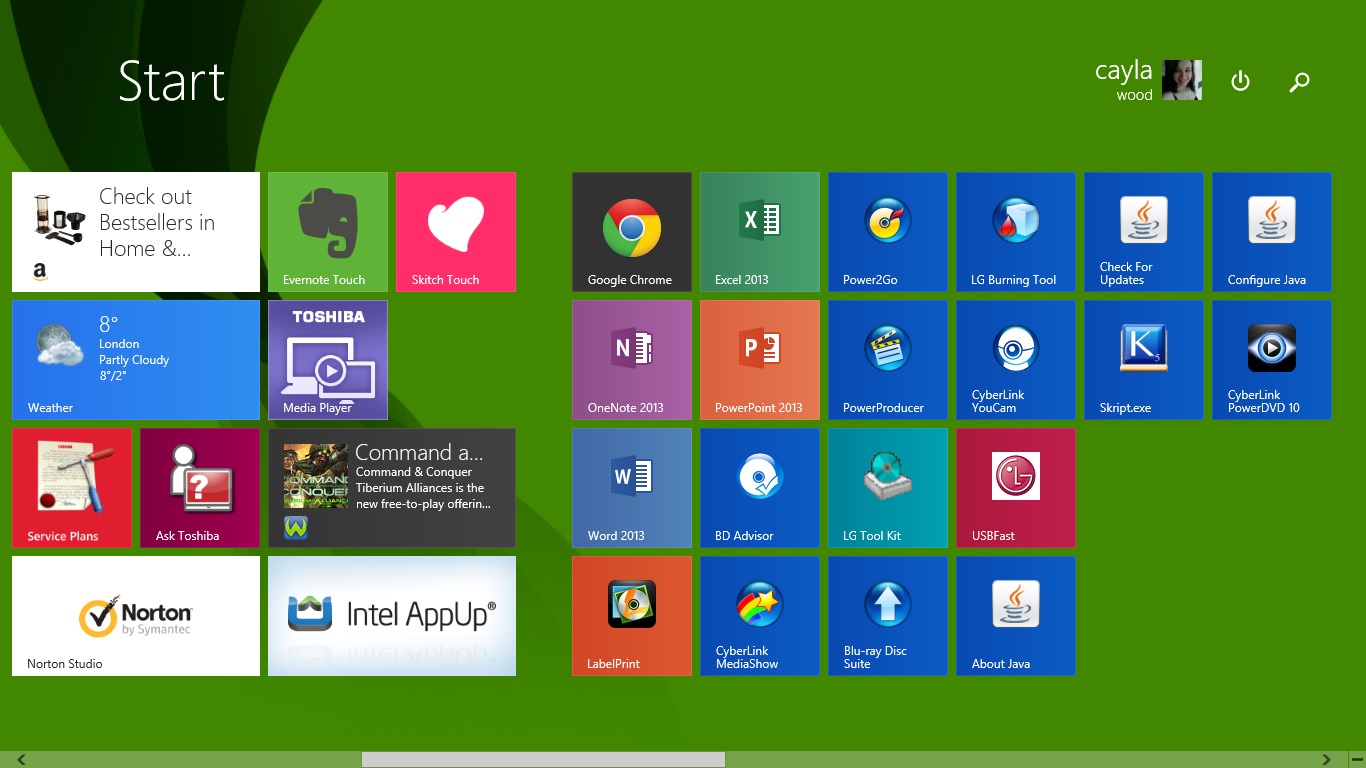Open LG Tool Kit tile
This screenshot has width=1366, height=768.
coord(888,488)
